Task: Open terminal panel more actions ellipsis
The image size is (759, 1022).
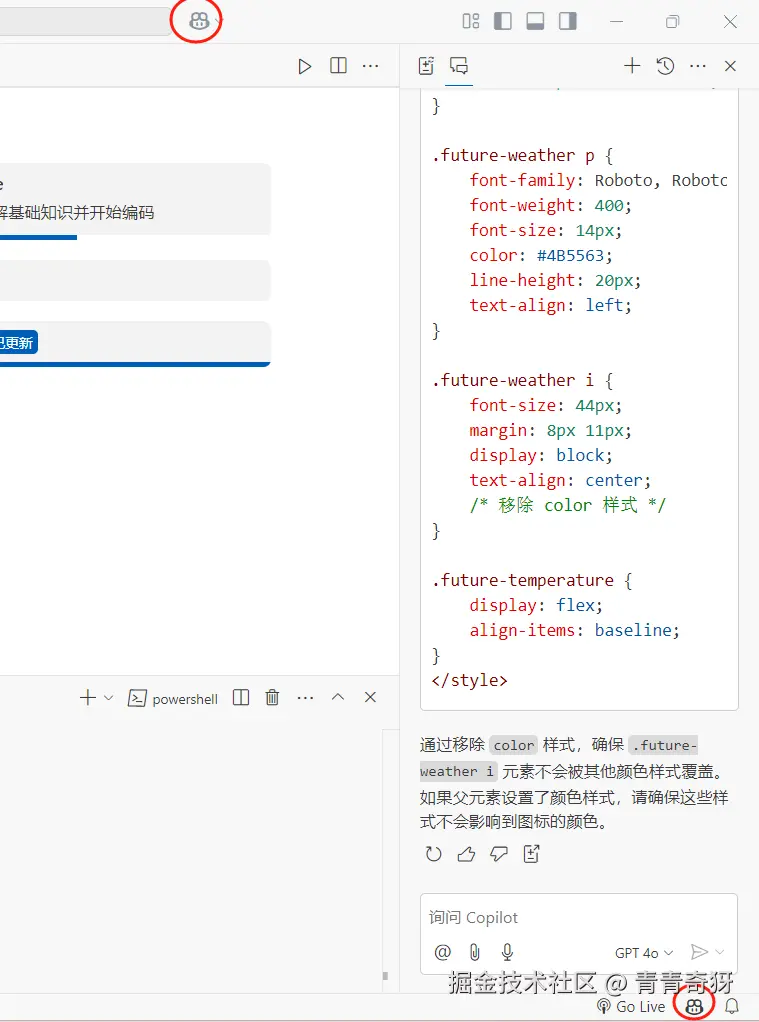Action: pos(305,698)
